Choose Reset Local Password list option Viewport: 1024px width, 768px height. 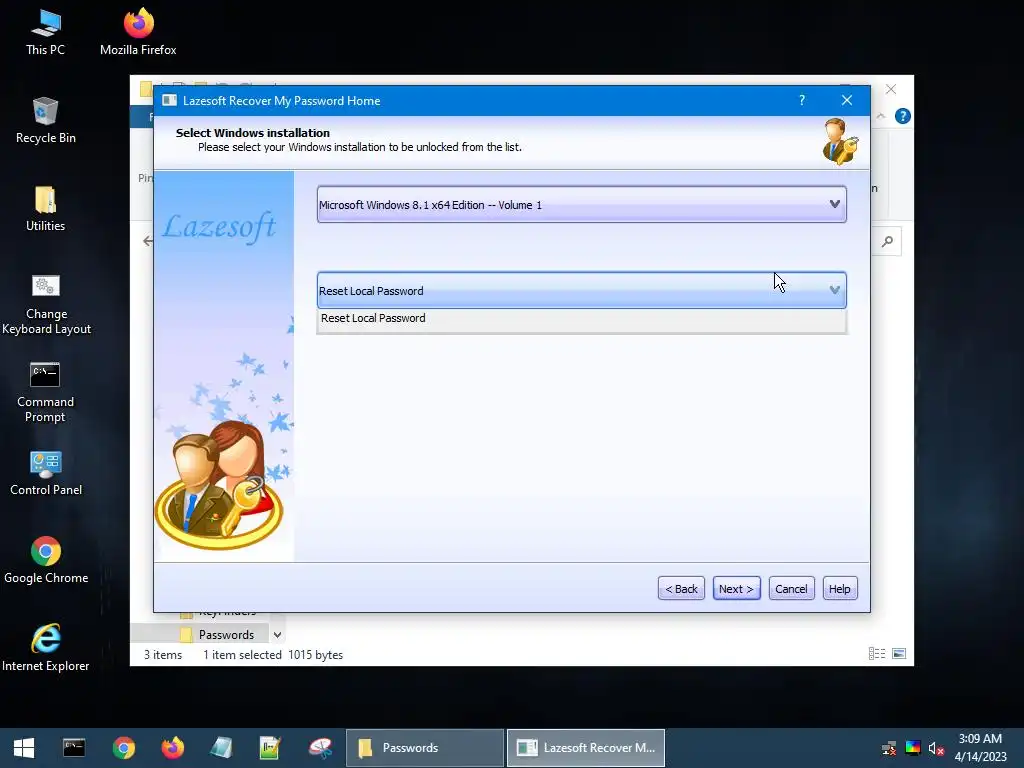[x=581, y=319]
